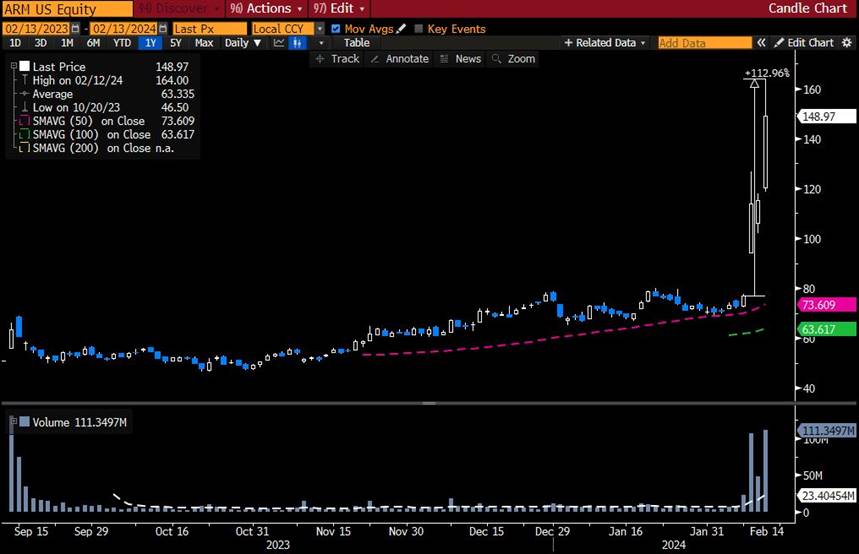This screenshot has width=859, height=554.
Task: Click the 23.40454M volume average label
Action: point(827,495)
